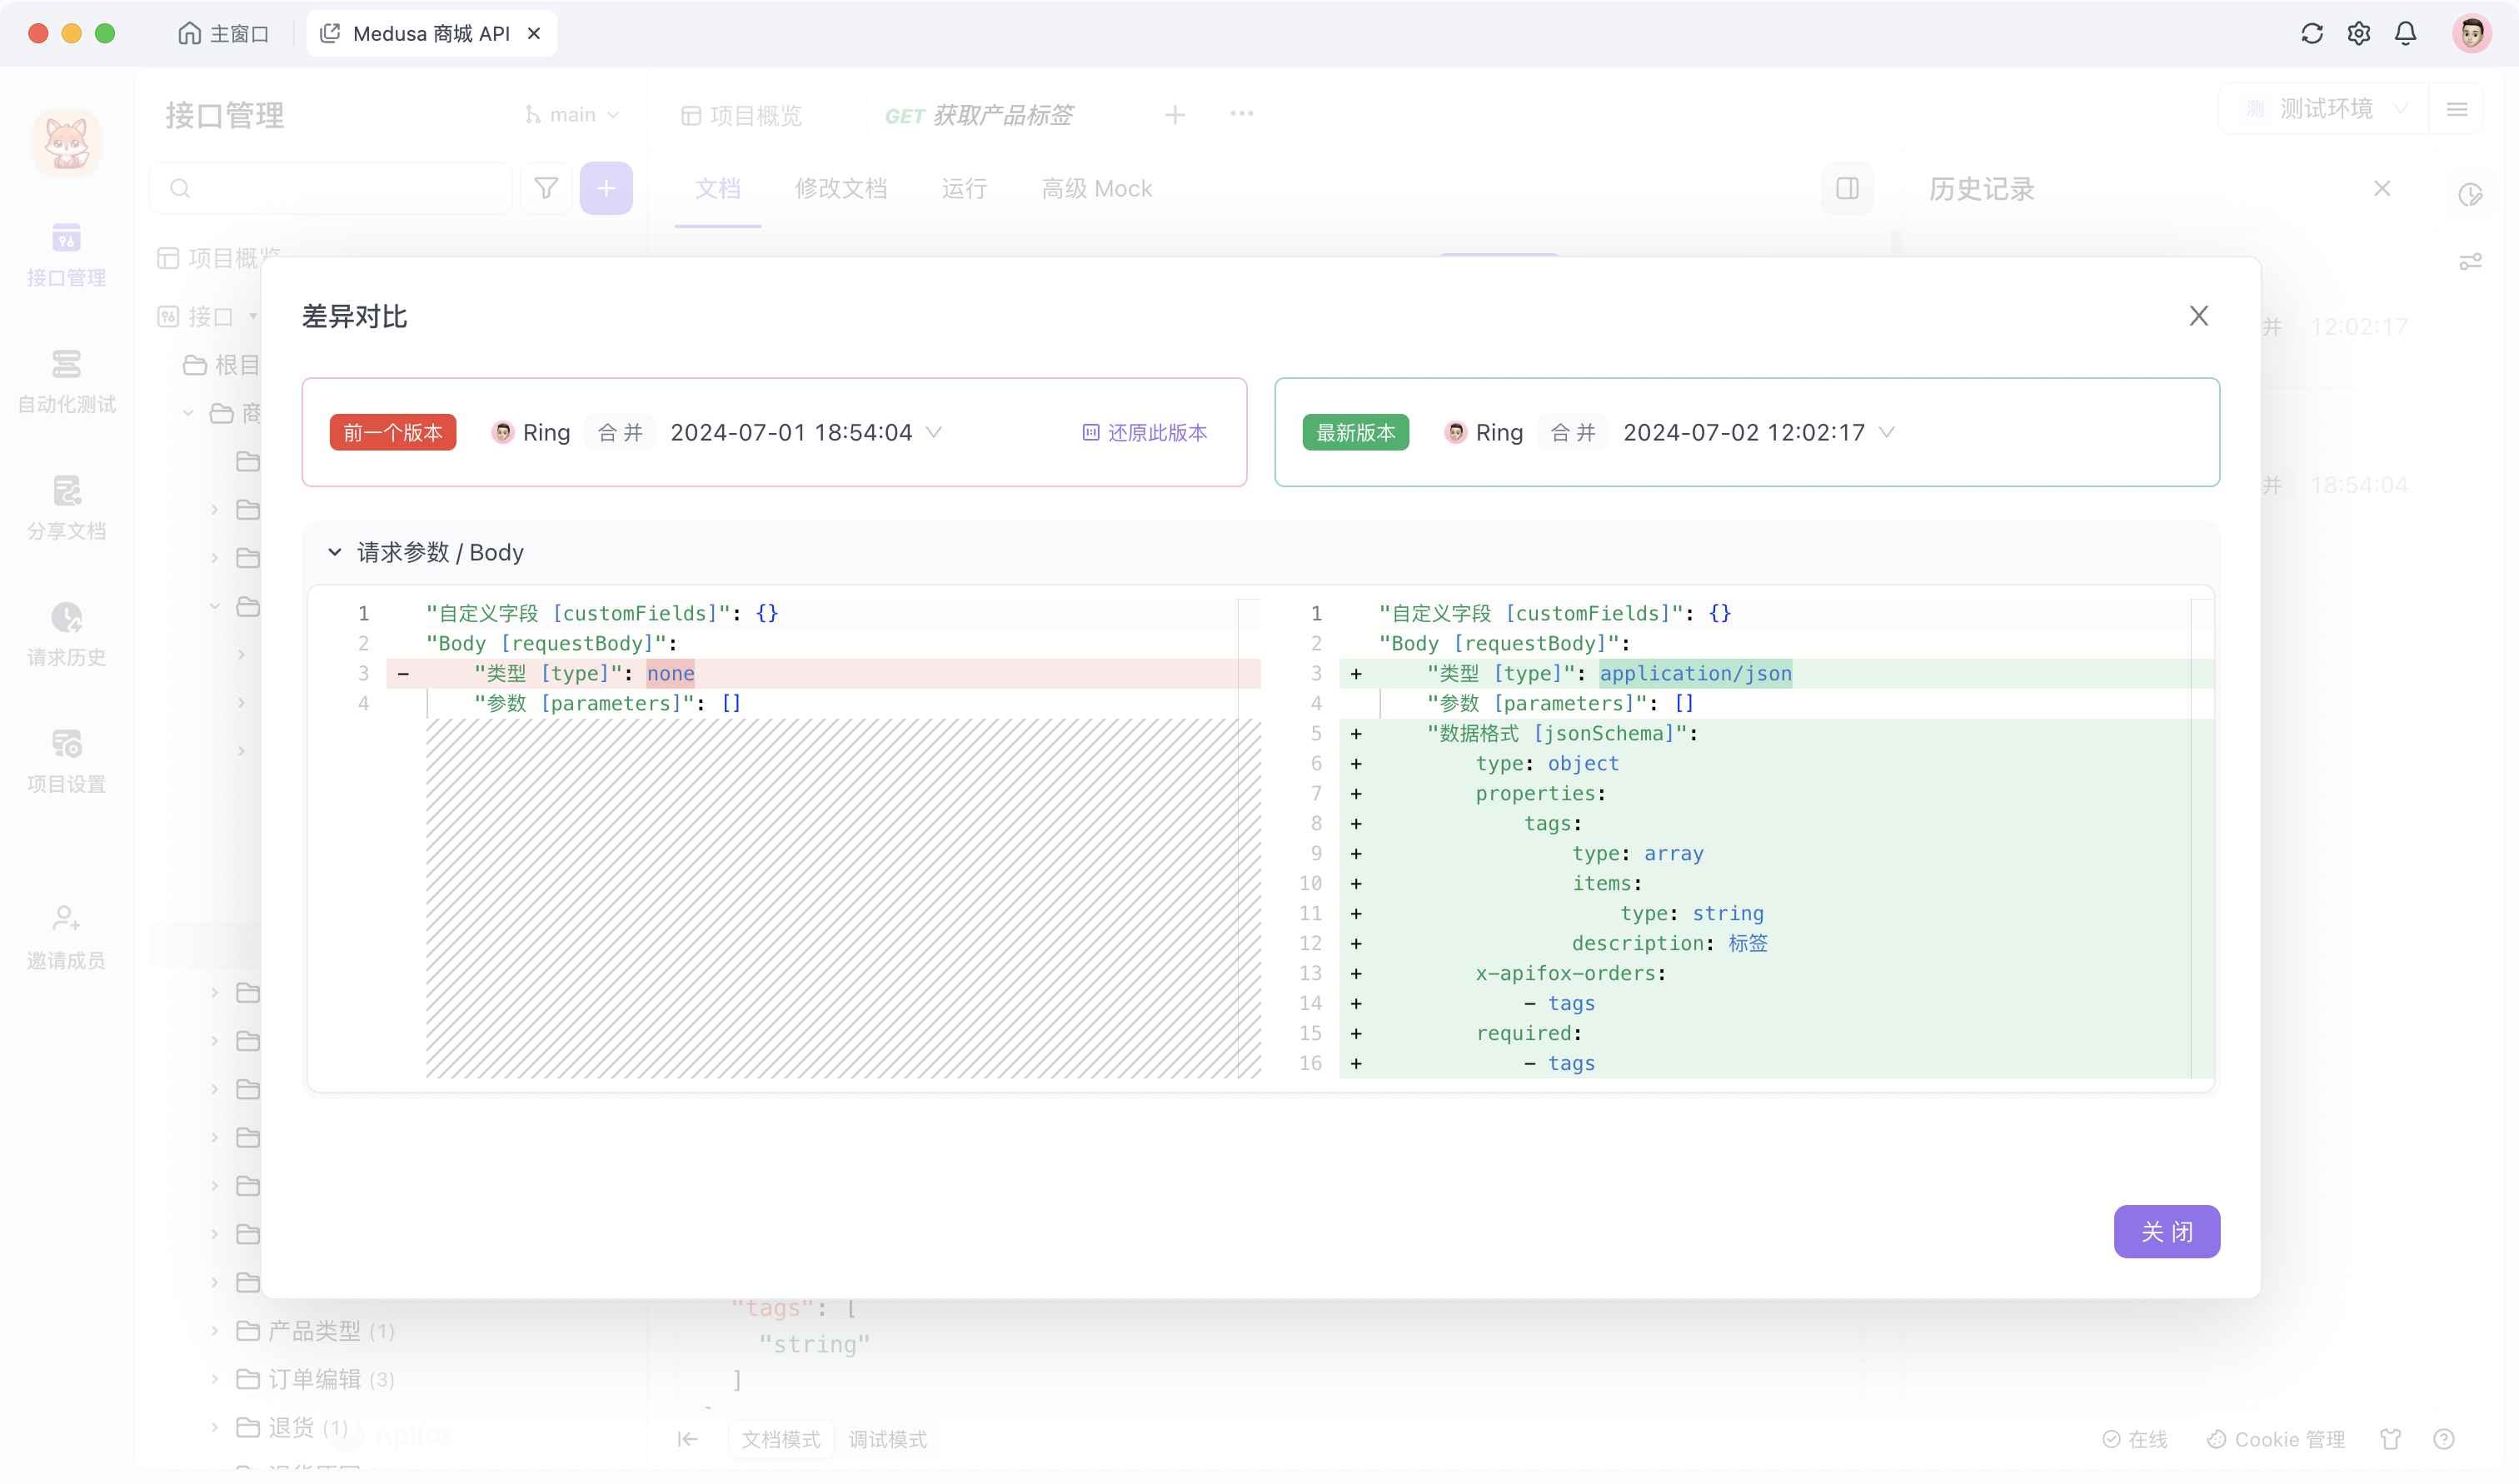
Task: Close the 差异对比 dialog with X
Action: 2198,316
